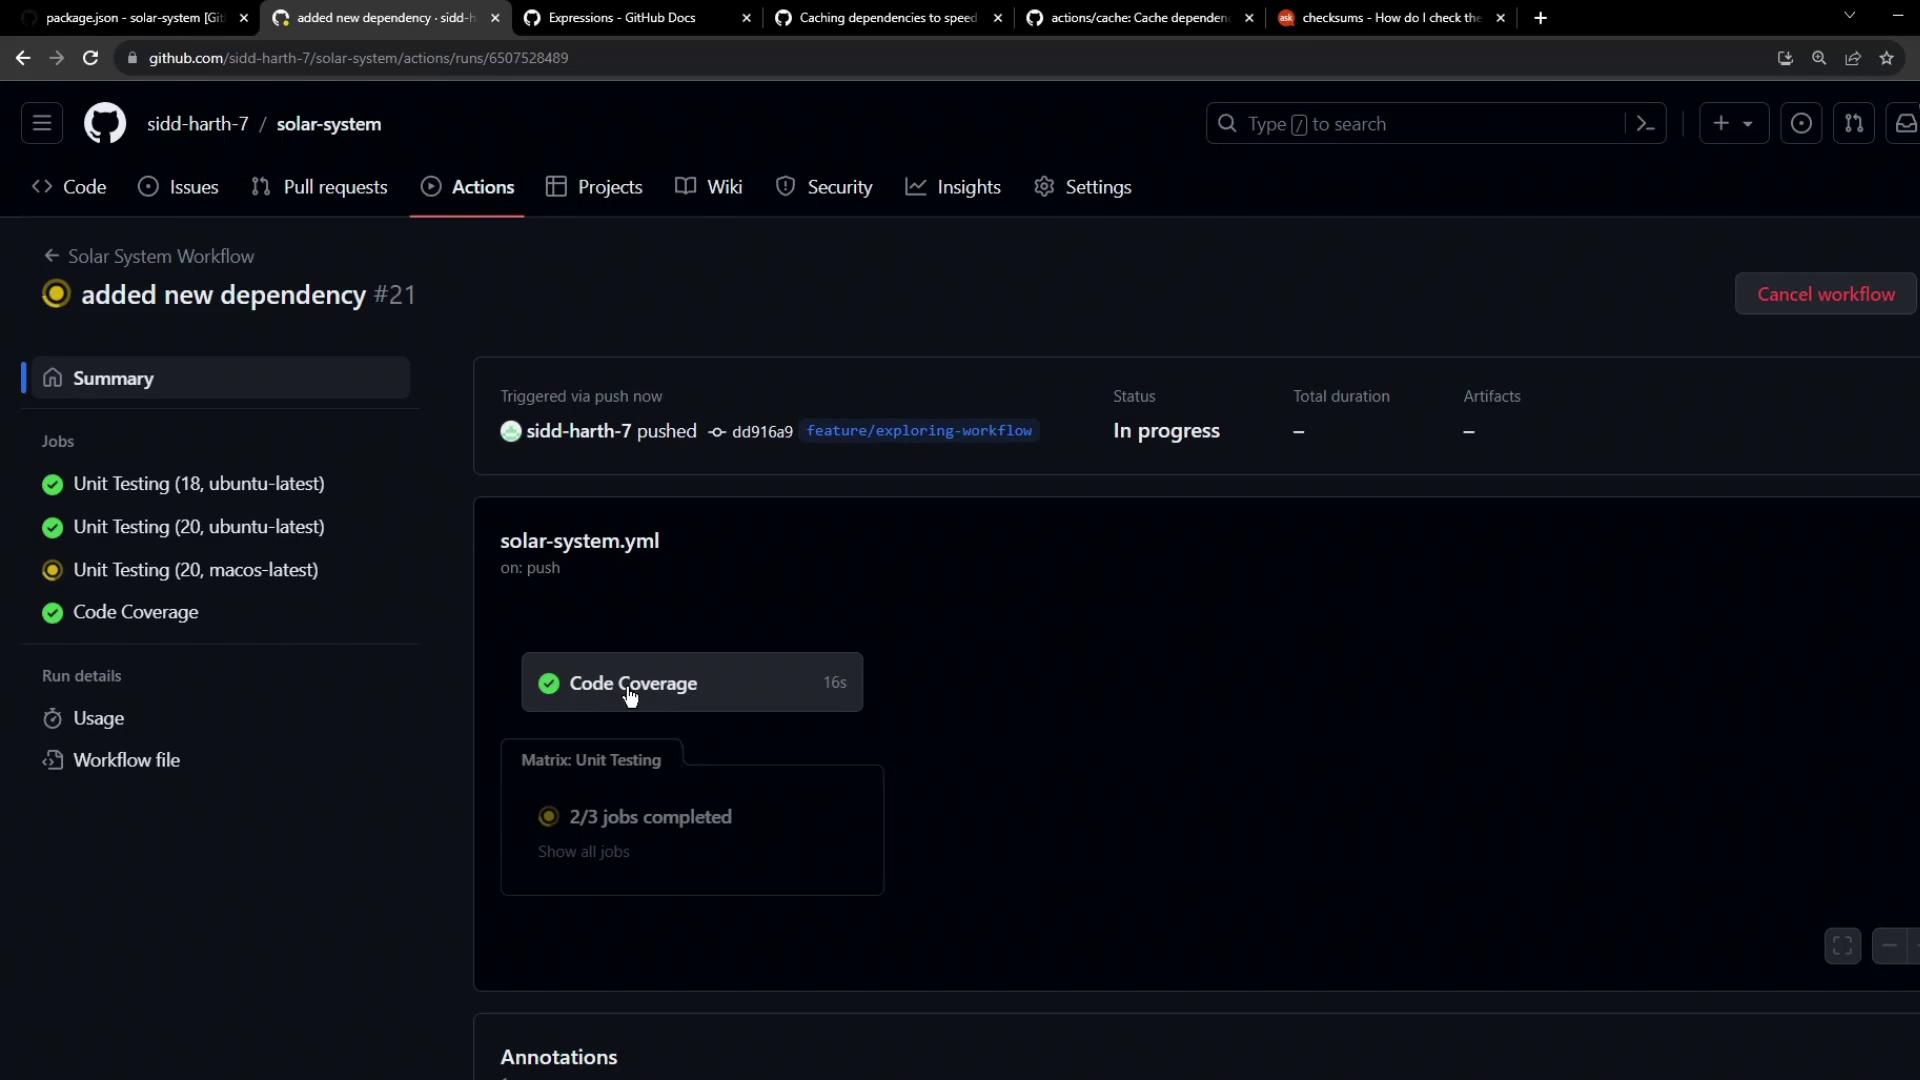Open the hamburger navigation menu

click(x=42, y=124)
